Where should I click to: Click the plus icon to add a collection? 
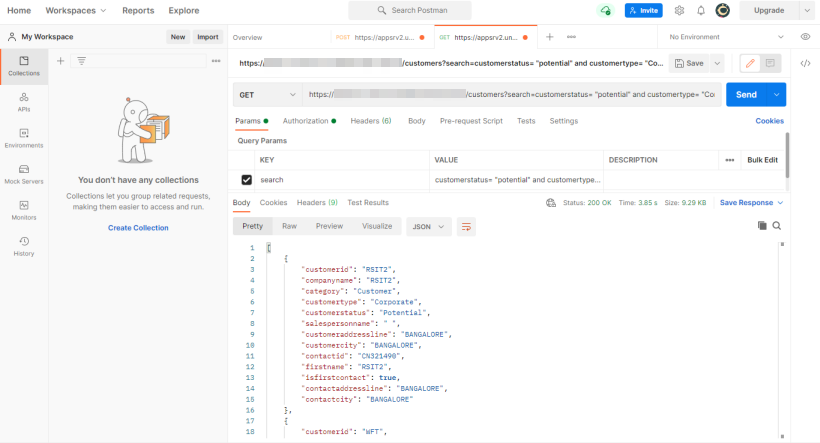[x=61, y=61]
